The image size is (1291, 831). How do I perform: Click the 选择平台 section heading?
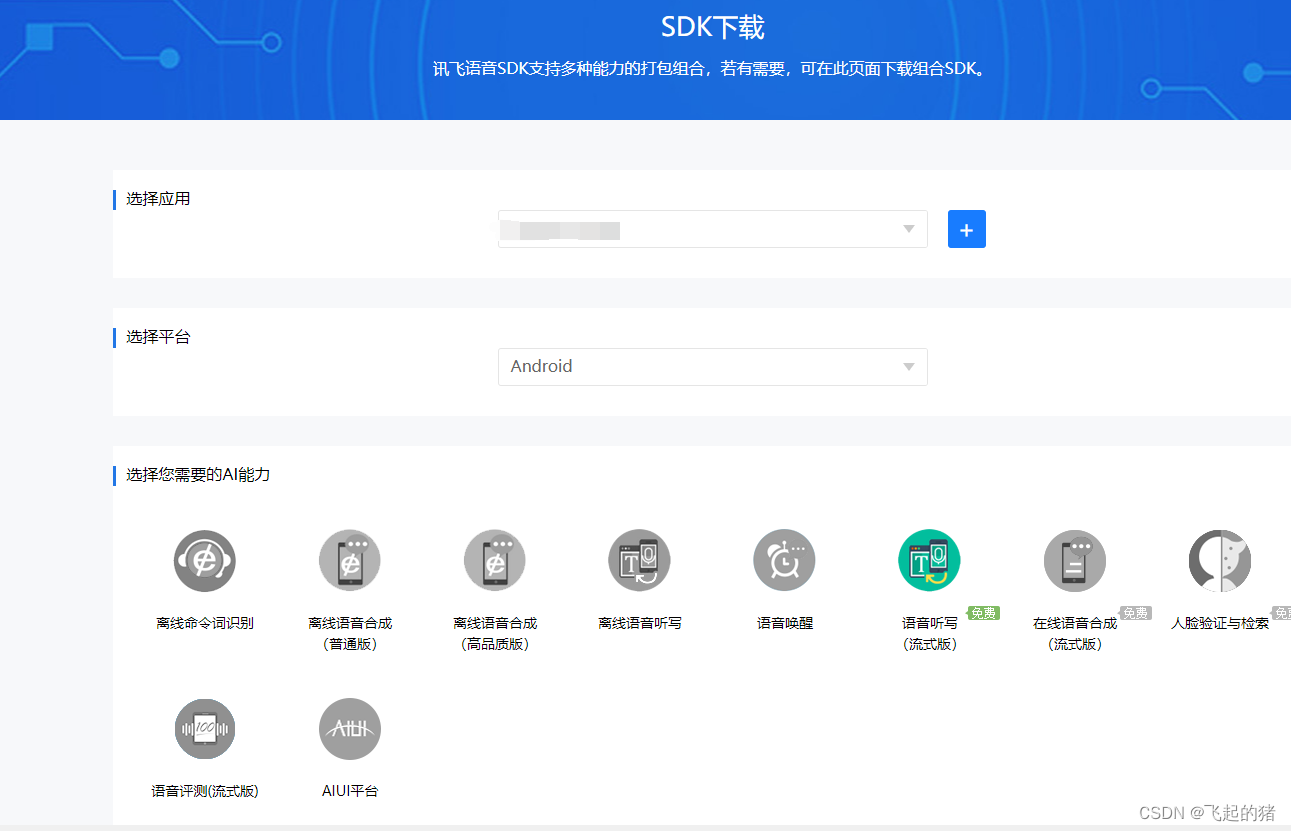pyautogui.click(x=158, y=337)
